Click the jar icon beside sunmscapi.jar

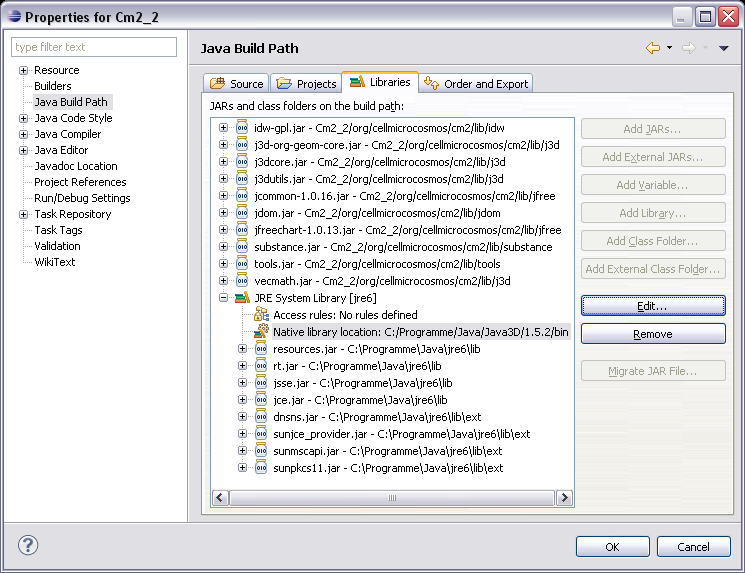(x=261, y=450)
